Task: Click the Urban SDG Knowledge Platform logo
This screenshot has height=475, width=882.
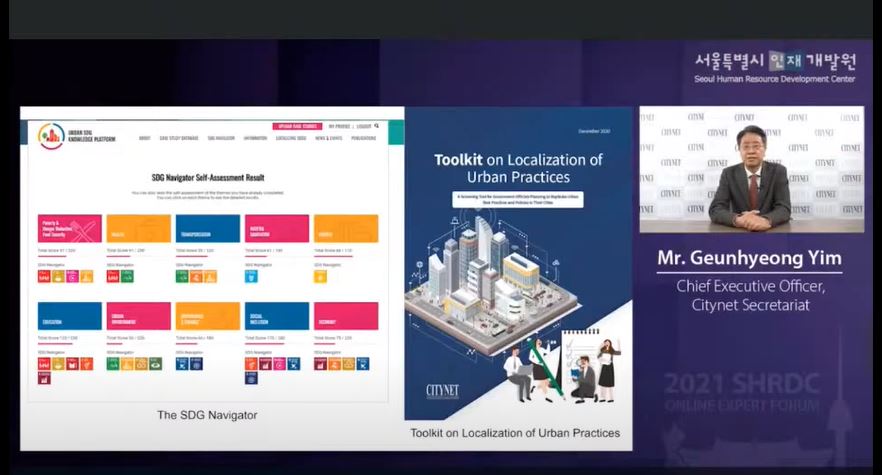Action: point(76,136)
